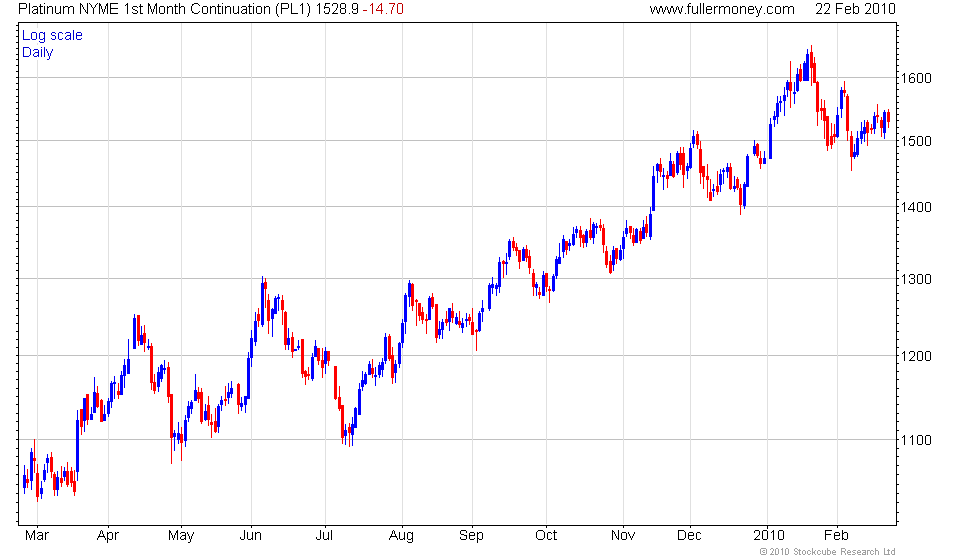The image size is (980, 560).
Task: Click the 'Oct' month axis label
Action: click(x=546, y=535)
